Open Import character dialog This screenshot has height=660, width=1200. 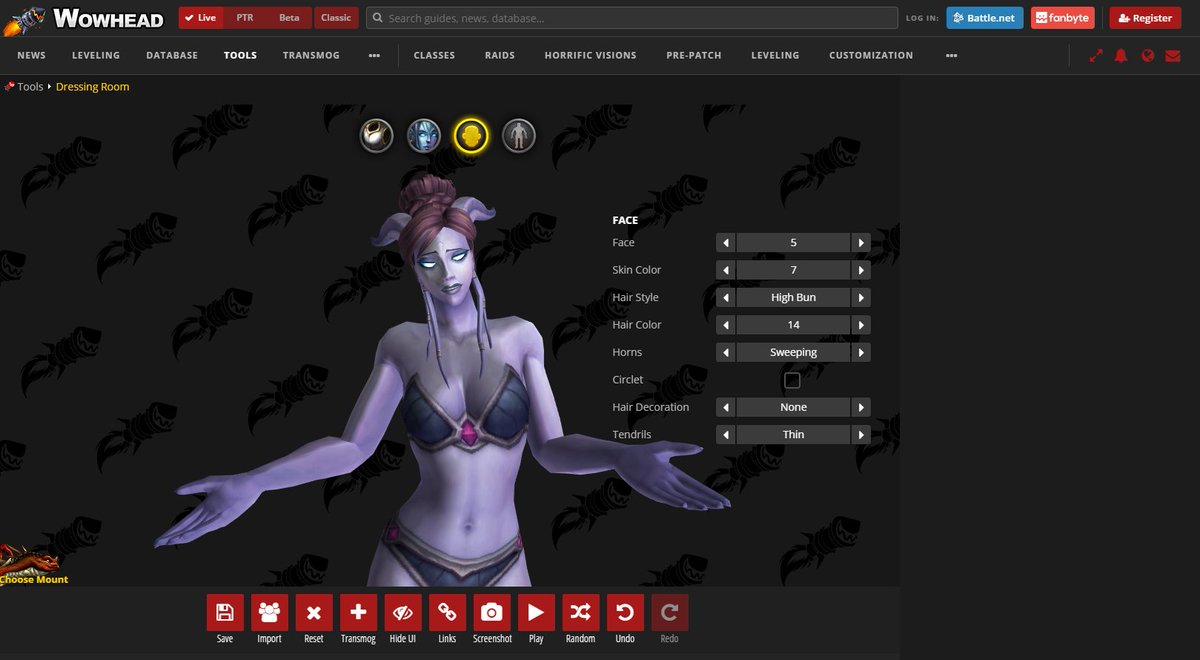[x=270, y=613]
